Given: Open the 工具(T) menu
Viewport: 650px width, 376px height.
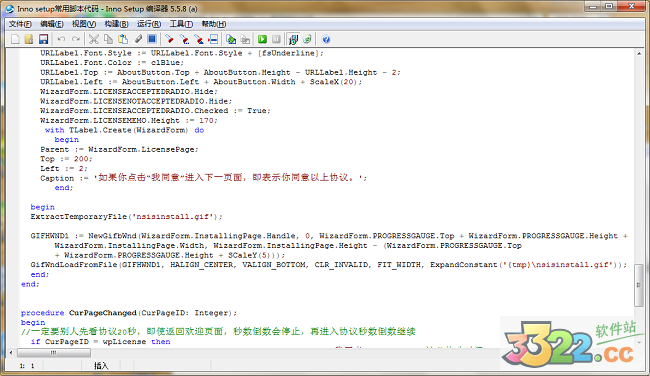Looking at the screenshot, I should tap(181, 24).
